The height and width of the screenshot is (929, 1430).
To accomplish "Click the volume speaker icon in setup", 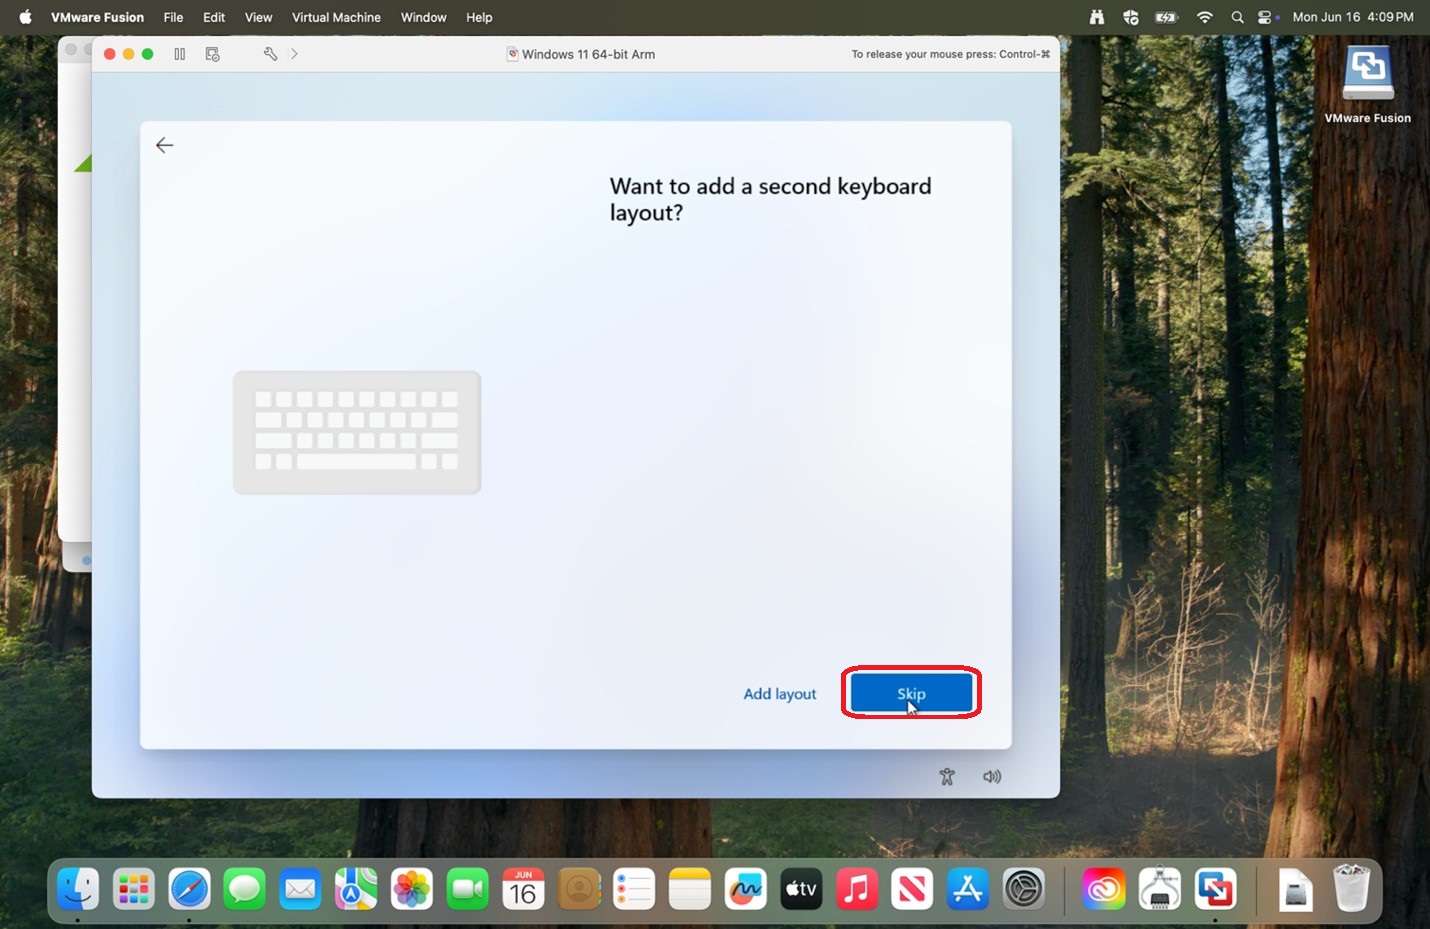I will pos(992,777).
